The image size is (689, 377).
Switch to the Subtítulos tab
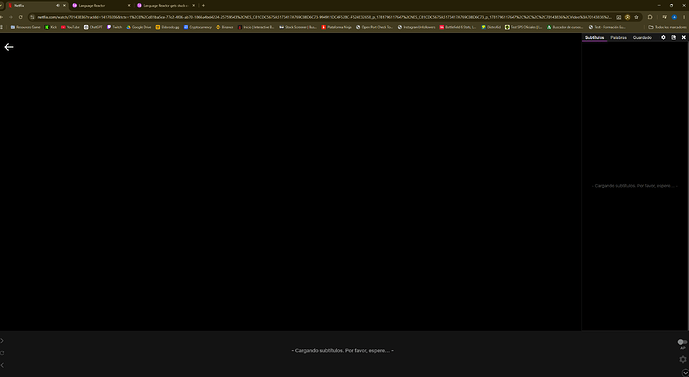595,38
